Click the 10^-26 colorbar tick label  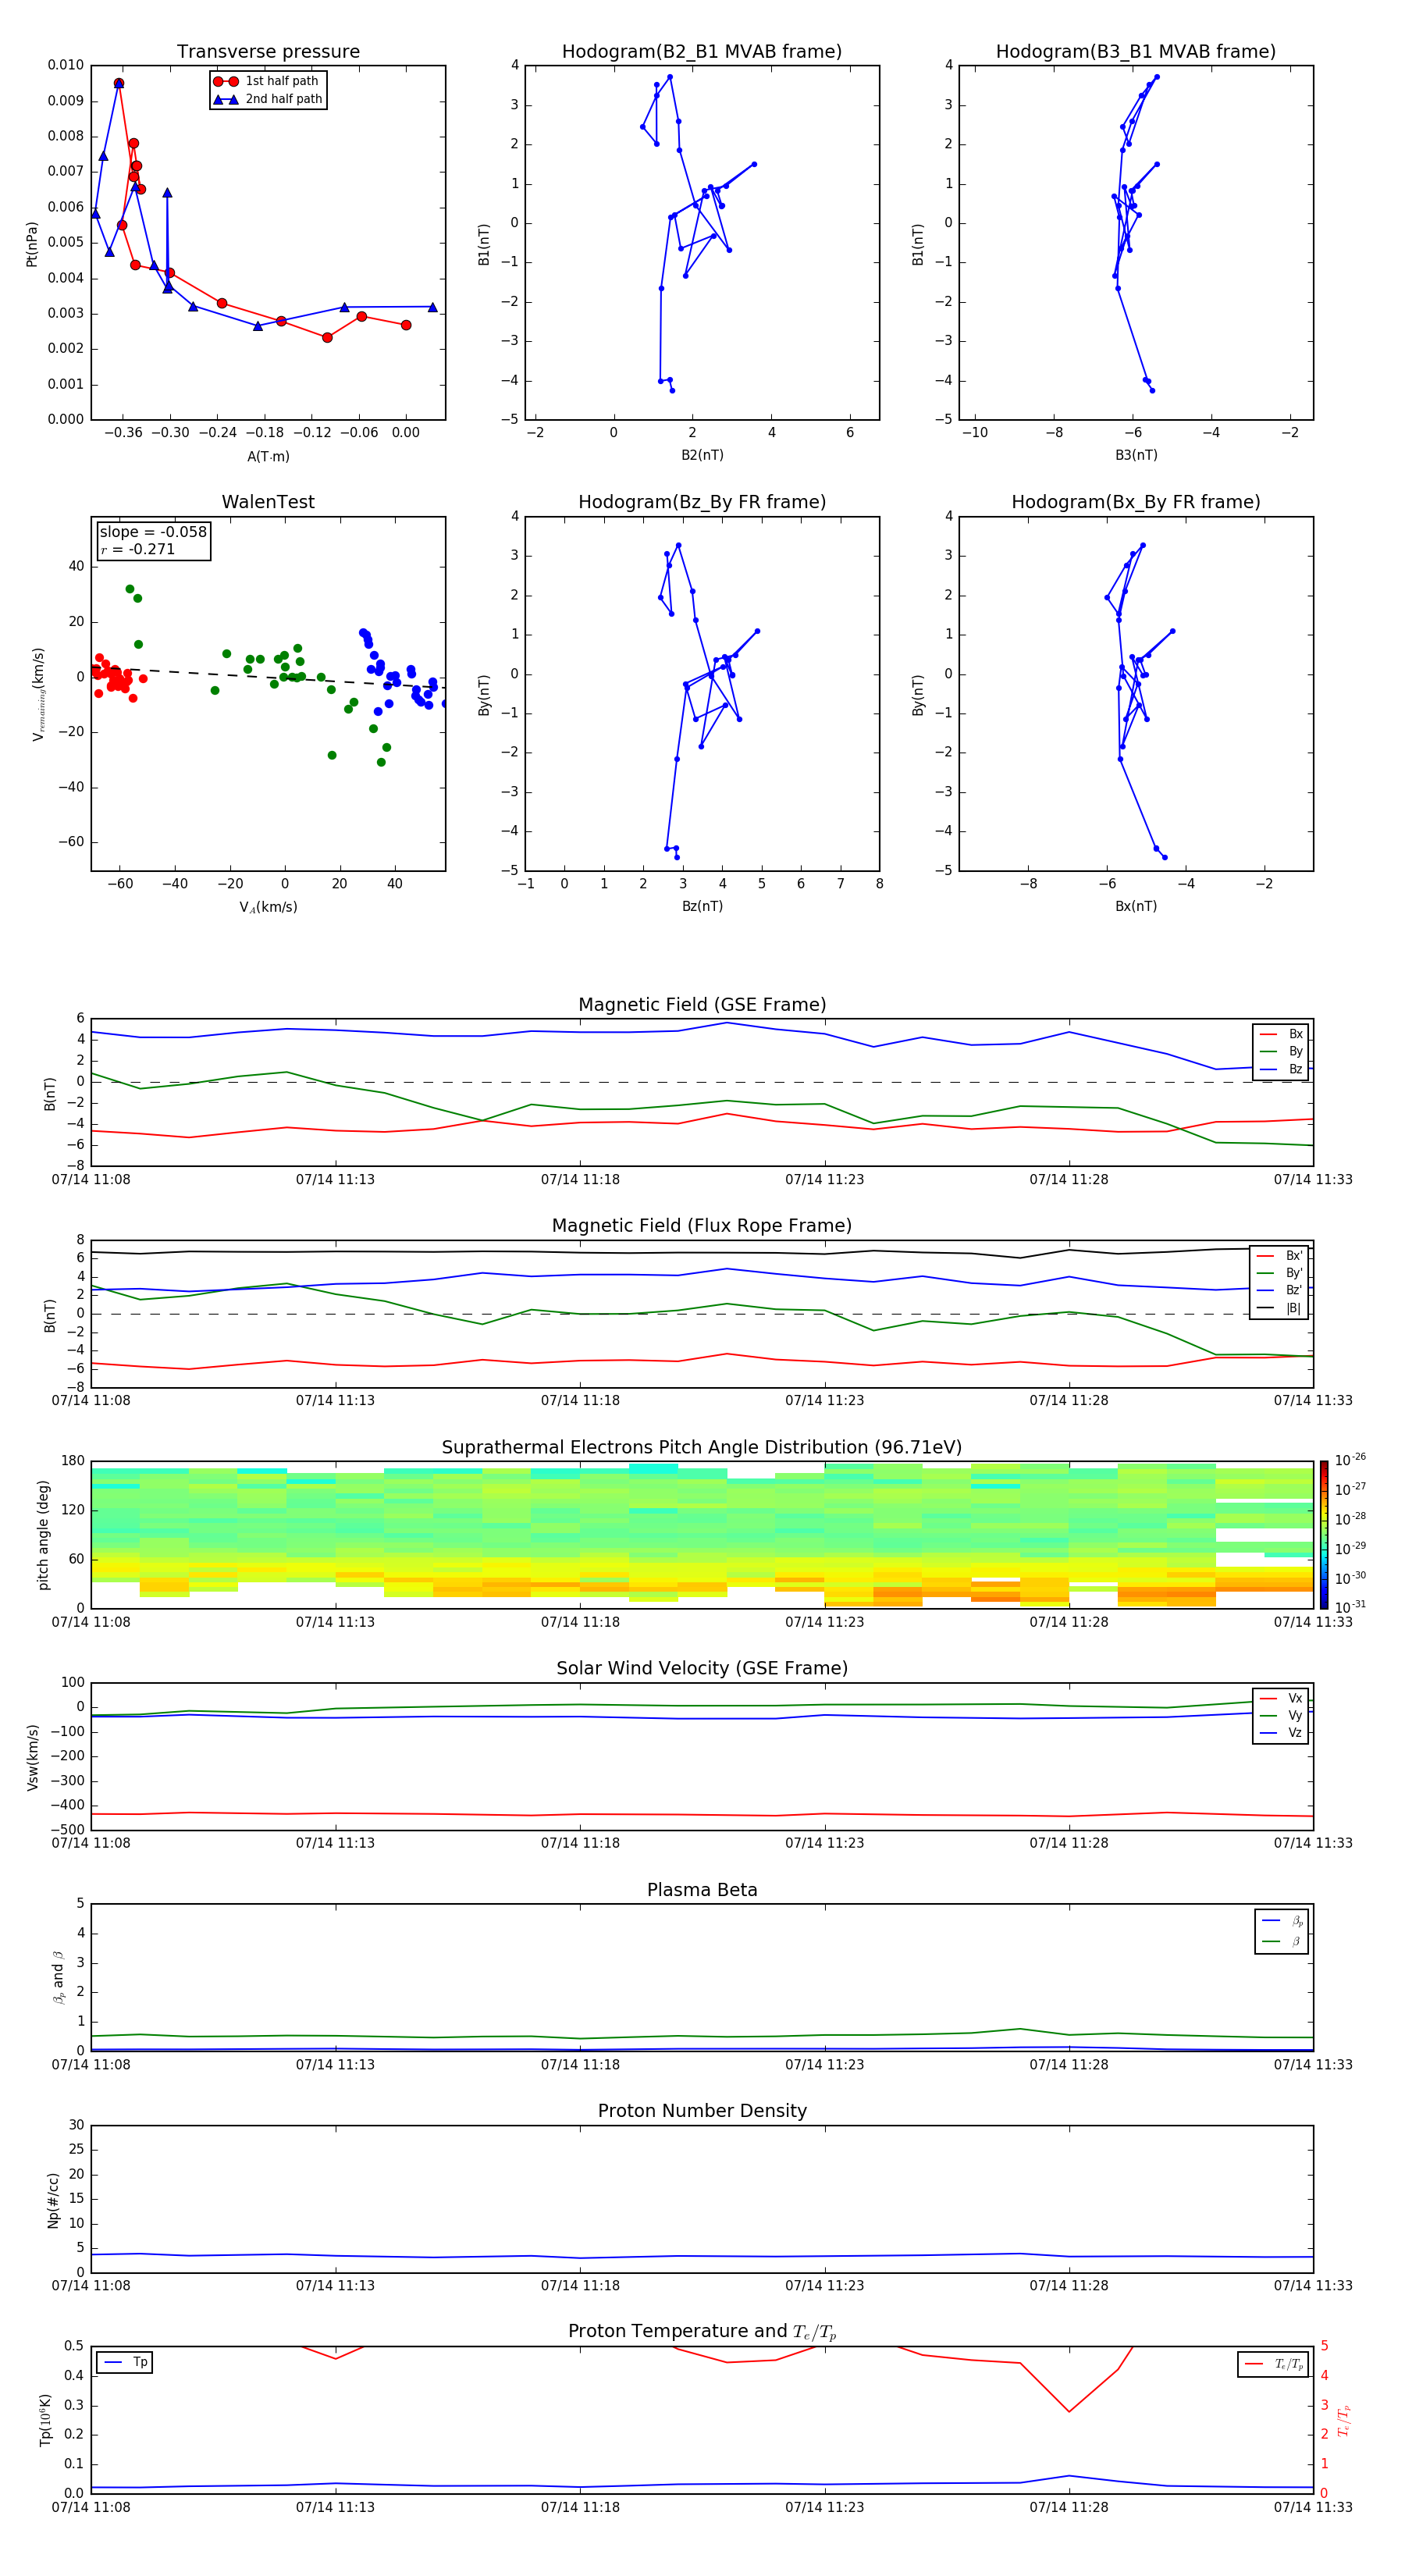pos(1350,1460)
